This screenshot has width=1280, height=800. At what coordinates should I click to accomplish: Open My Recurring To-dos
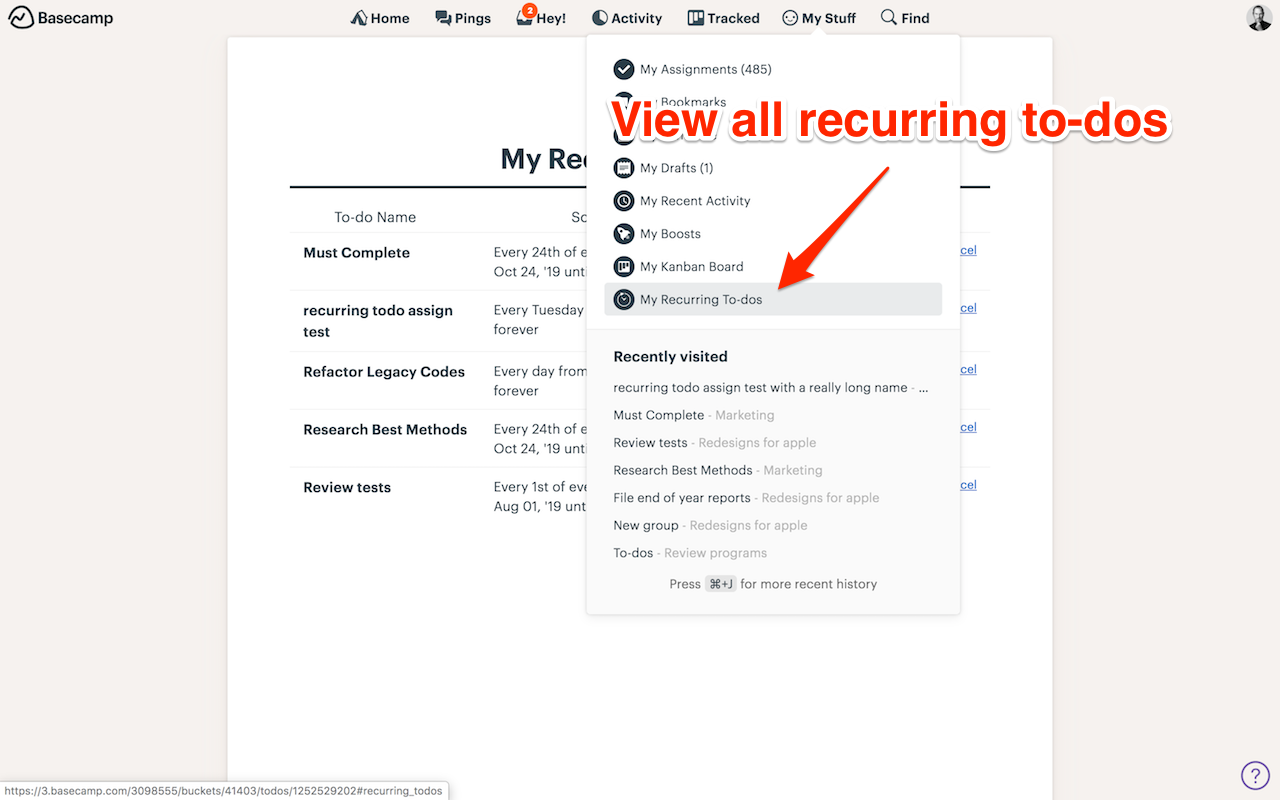773,300
